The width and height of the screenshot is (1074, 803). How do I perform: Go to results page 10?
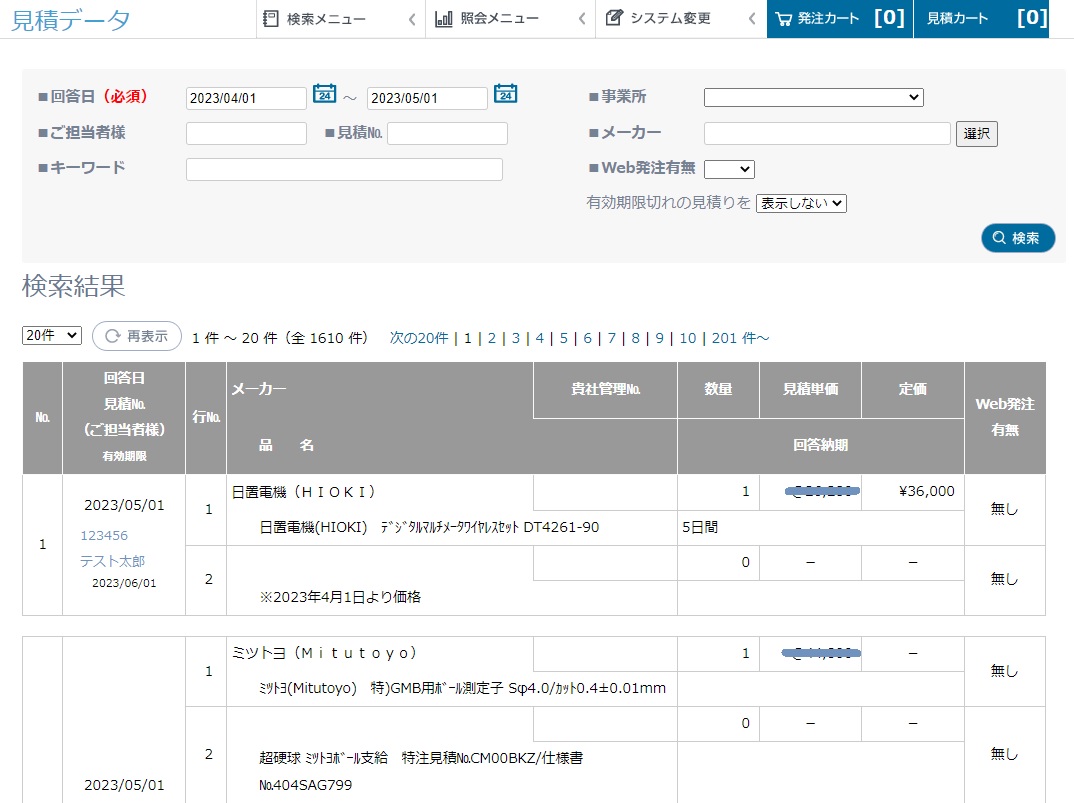pos(688,338)
